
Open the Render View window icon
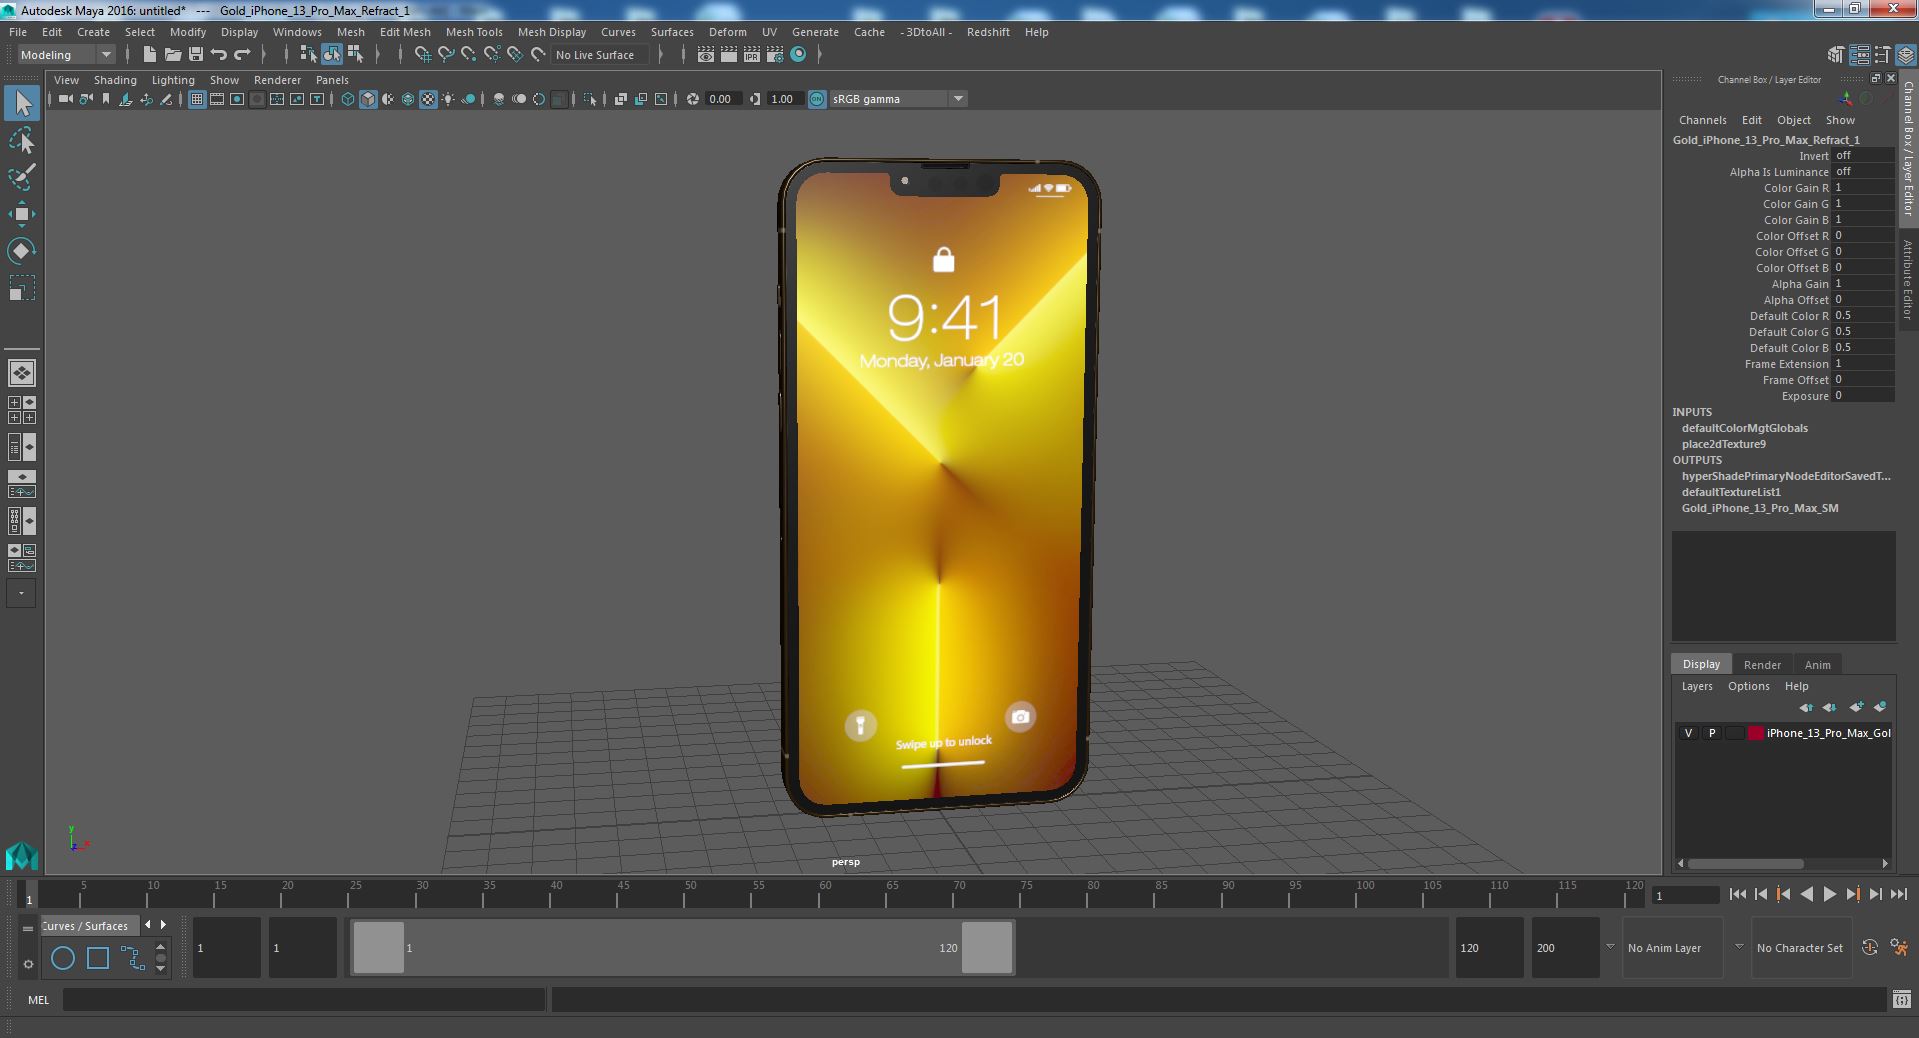(705, 55)
